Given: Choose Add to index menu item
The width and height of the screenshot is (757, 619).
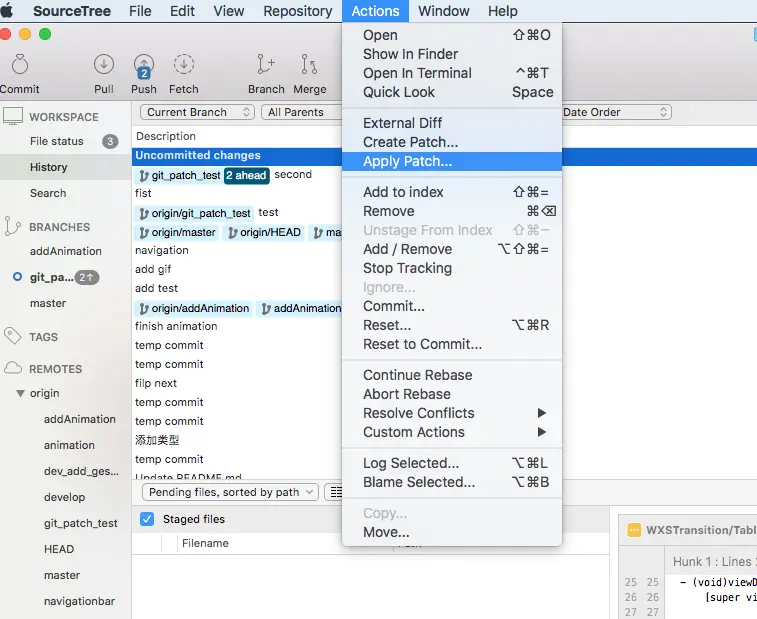Looking at the screenshot, I should click(452, 192).
